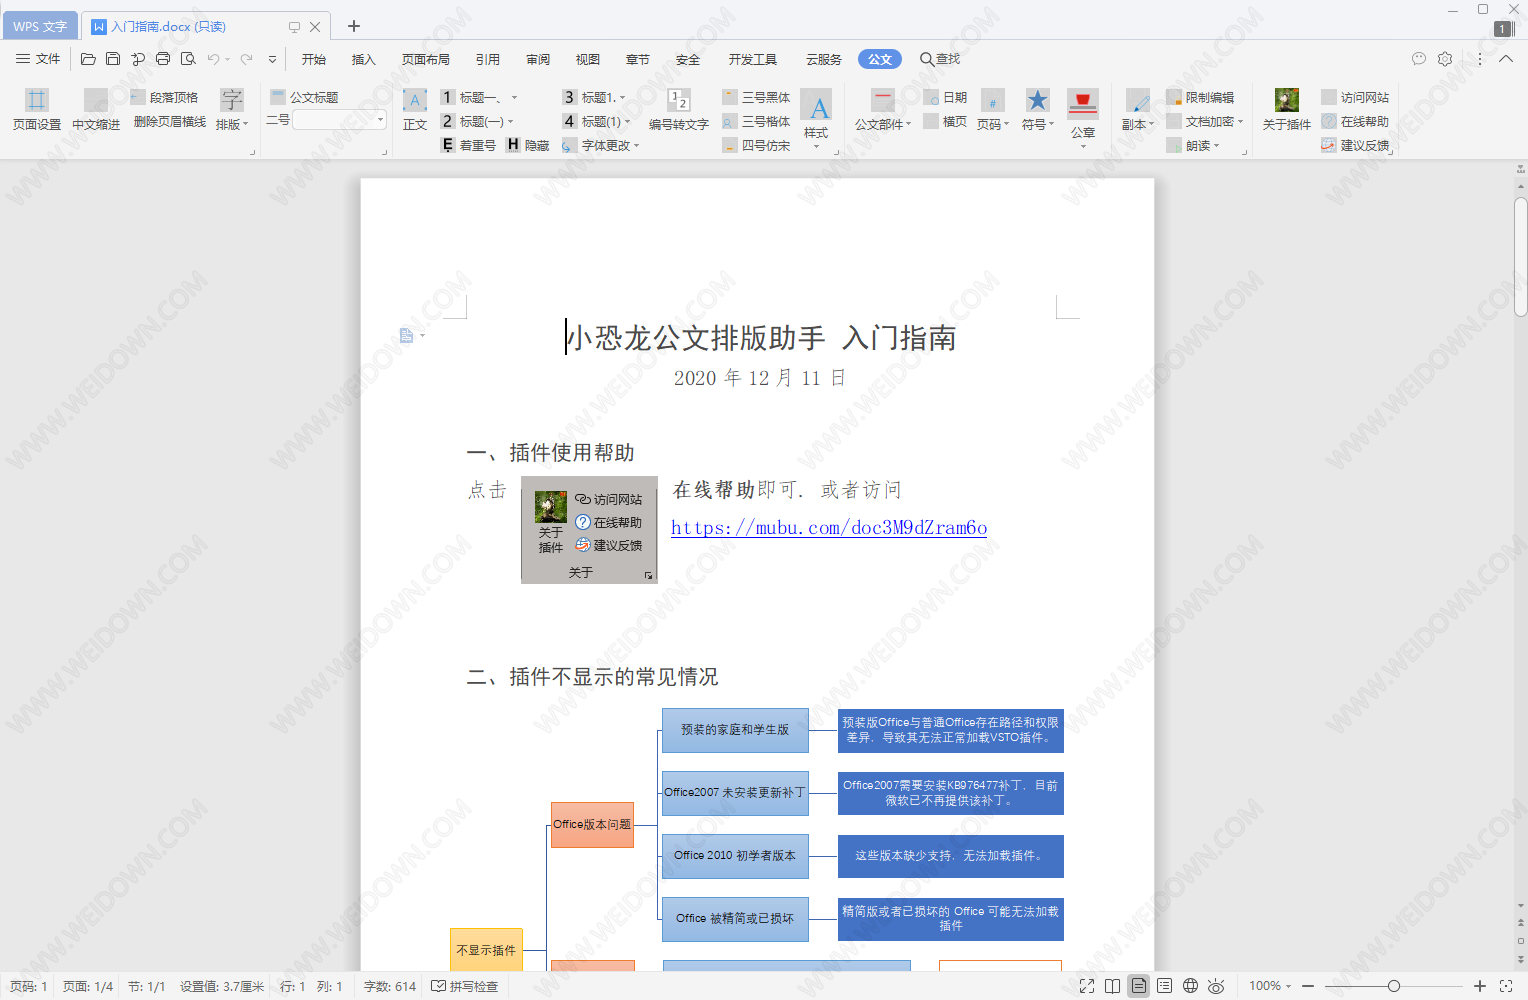The height and width of the screenshot is (1000, 1528).
Task: Click the print preview icon in toolbar
Action: 188,59
